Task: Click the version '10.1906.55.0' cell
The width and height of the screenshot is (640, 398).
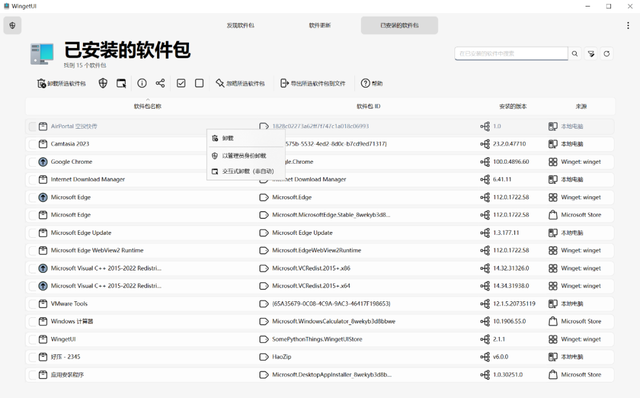Action: [509, 321]
